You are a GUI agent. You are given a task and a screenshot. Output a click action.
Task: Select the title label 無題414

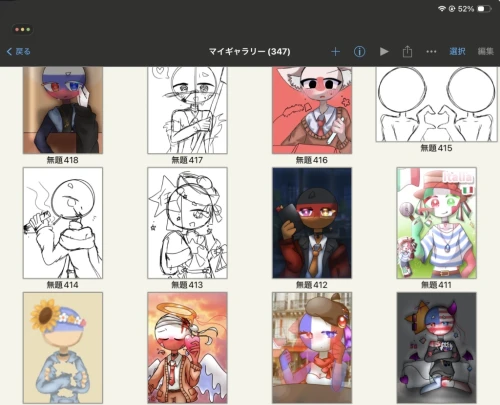coord(63,285)
